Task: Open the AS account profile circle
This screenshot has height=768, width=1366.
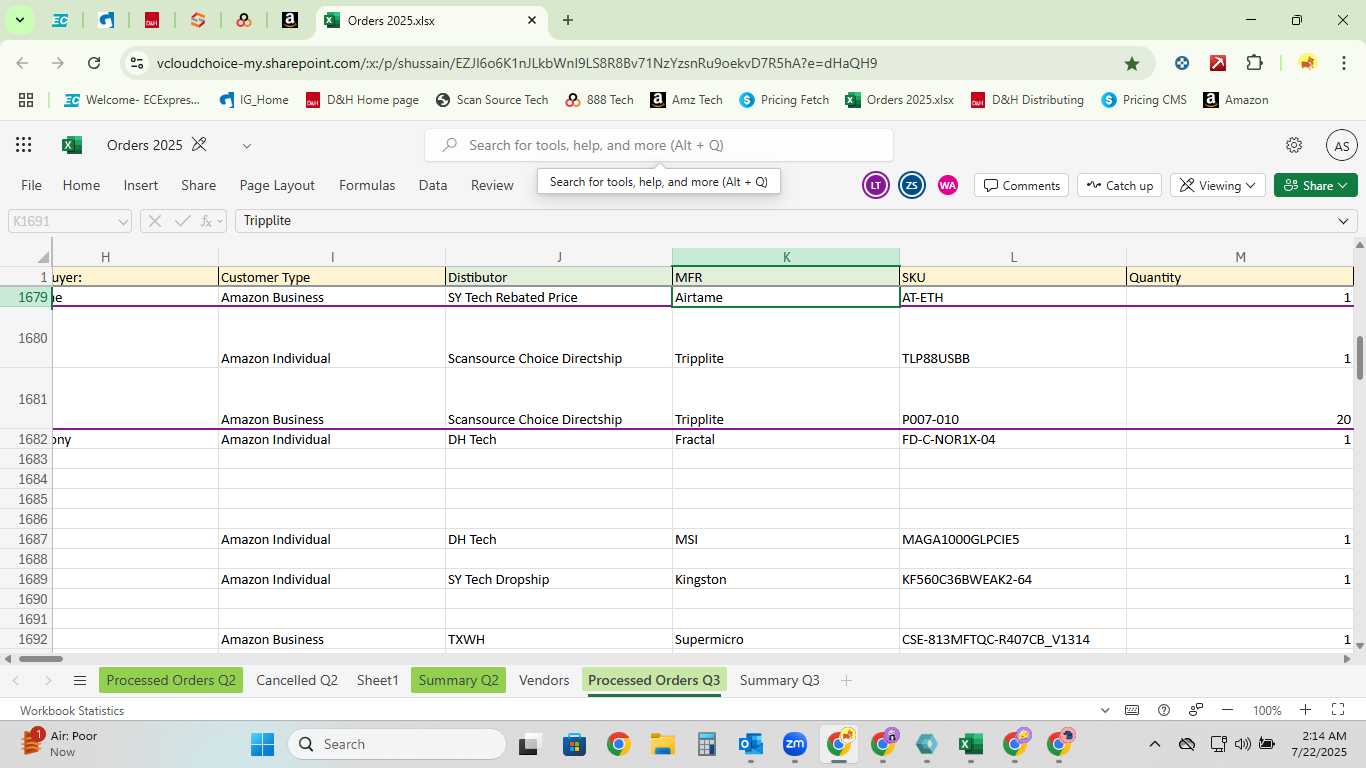Action: (1341, 145)
